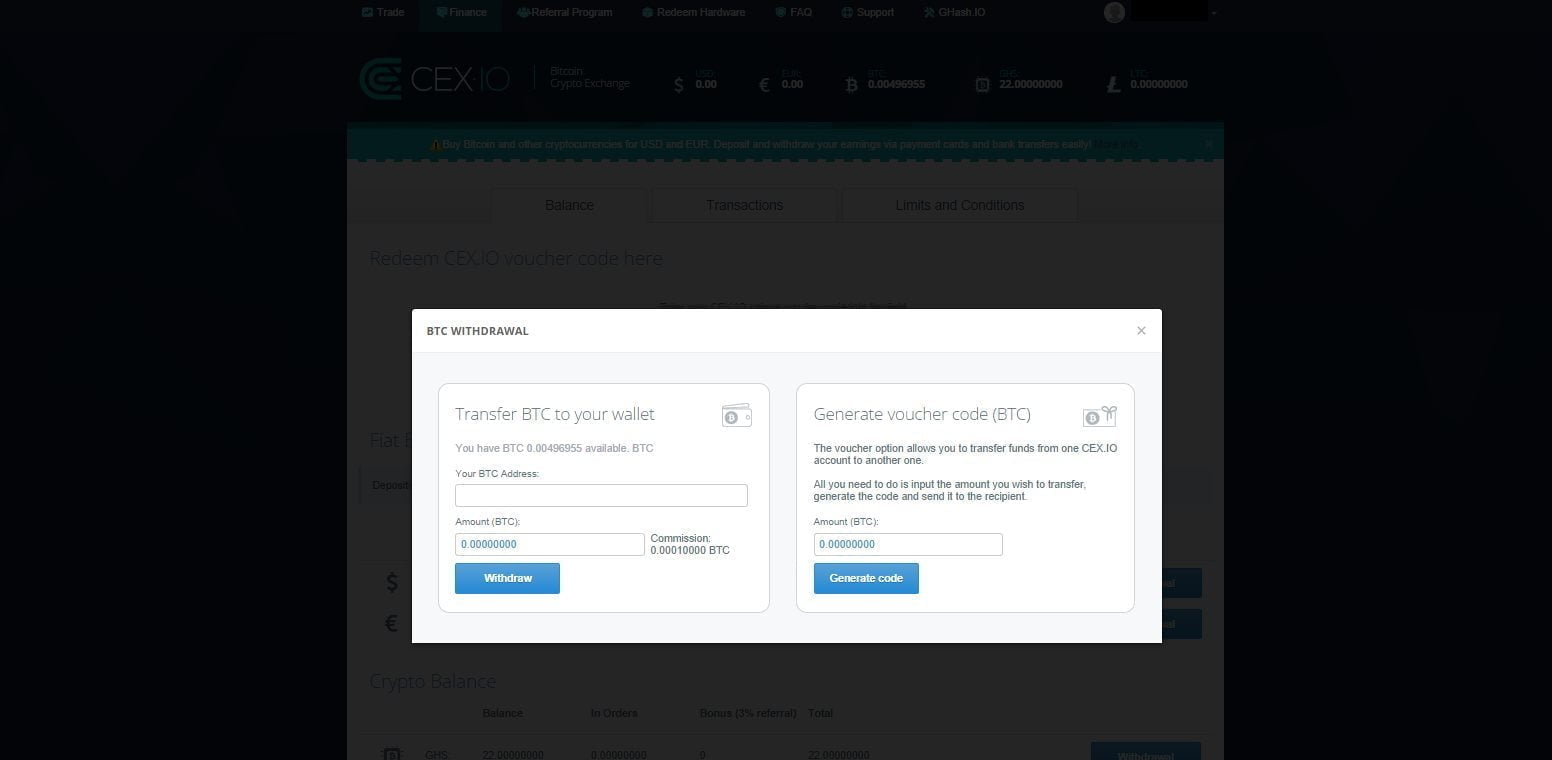1552x760 pixels.
Task: Focus the voucher Amount (BTC) field
Action: (908, 544)
